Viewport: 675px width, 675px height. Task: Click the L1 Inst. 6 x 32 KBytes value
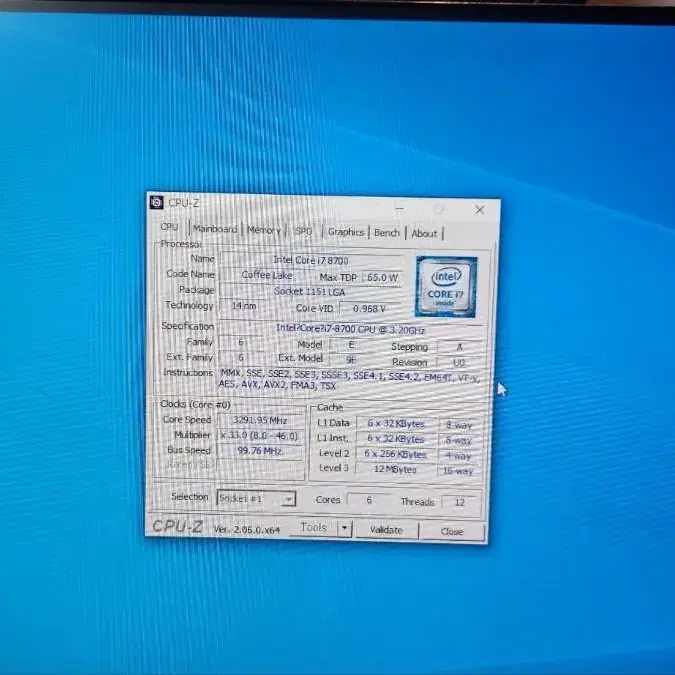(x=396, y=439)
